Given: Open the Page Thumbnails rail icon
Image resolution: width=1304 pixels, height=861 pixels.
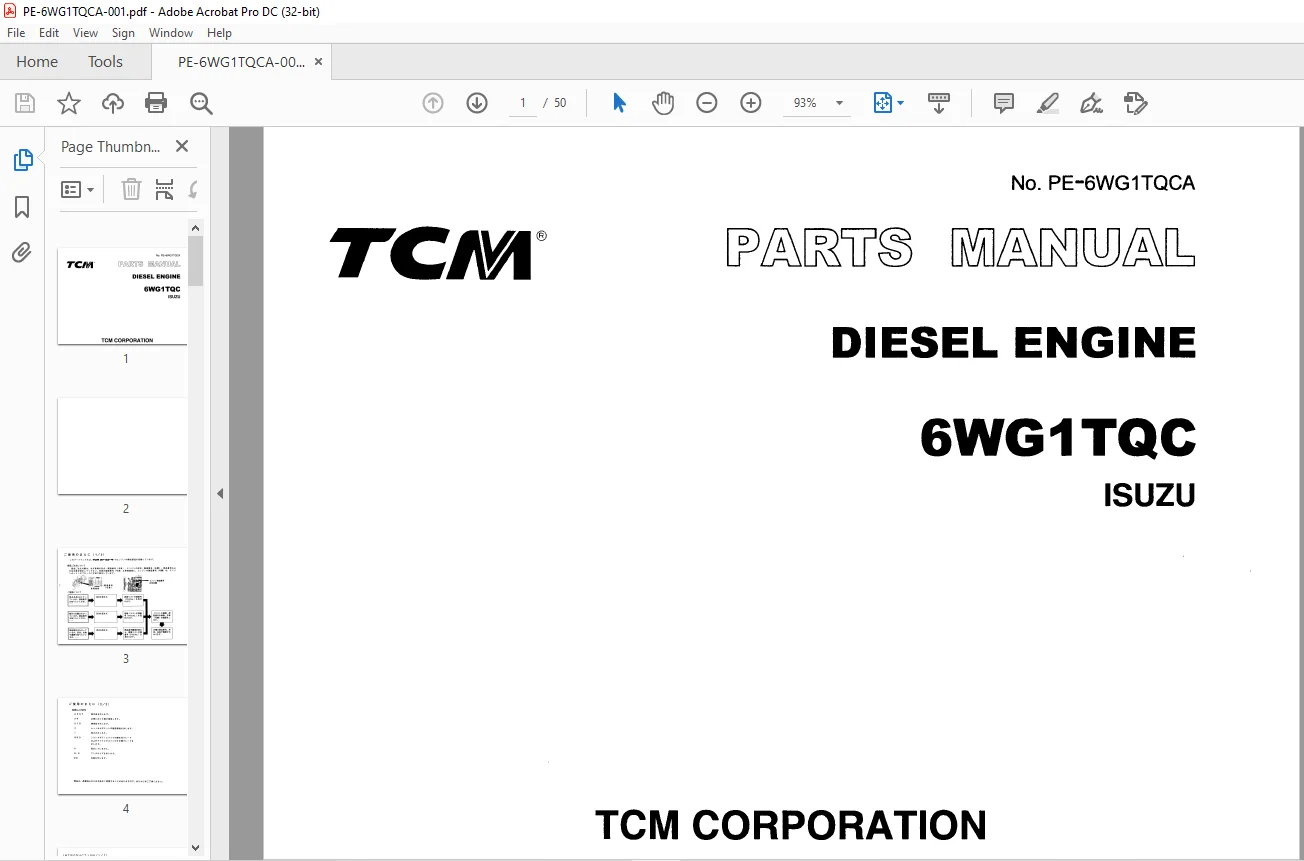Looking at the screenshot, I should pos(22,160).
